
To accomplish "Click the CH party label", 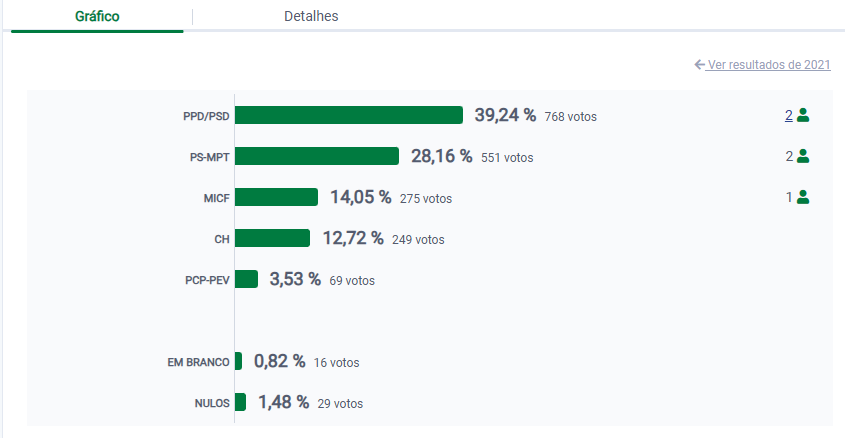I will pos(221,239).
